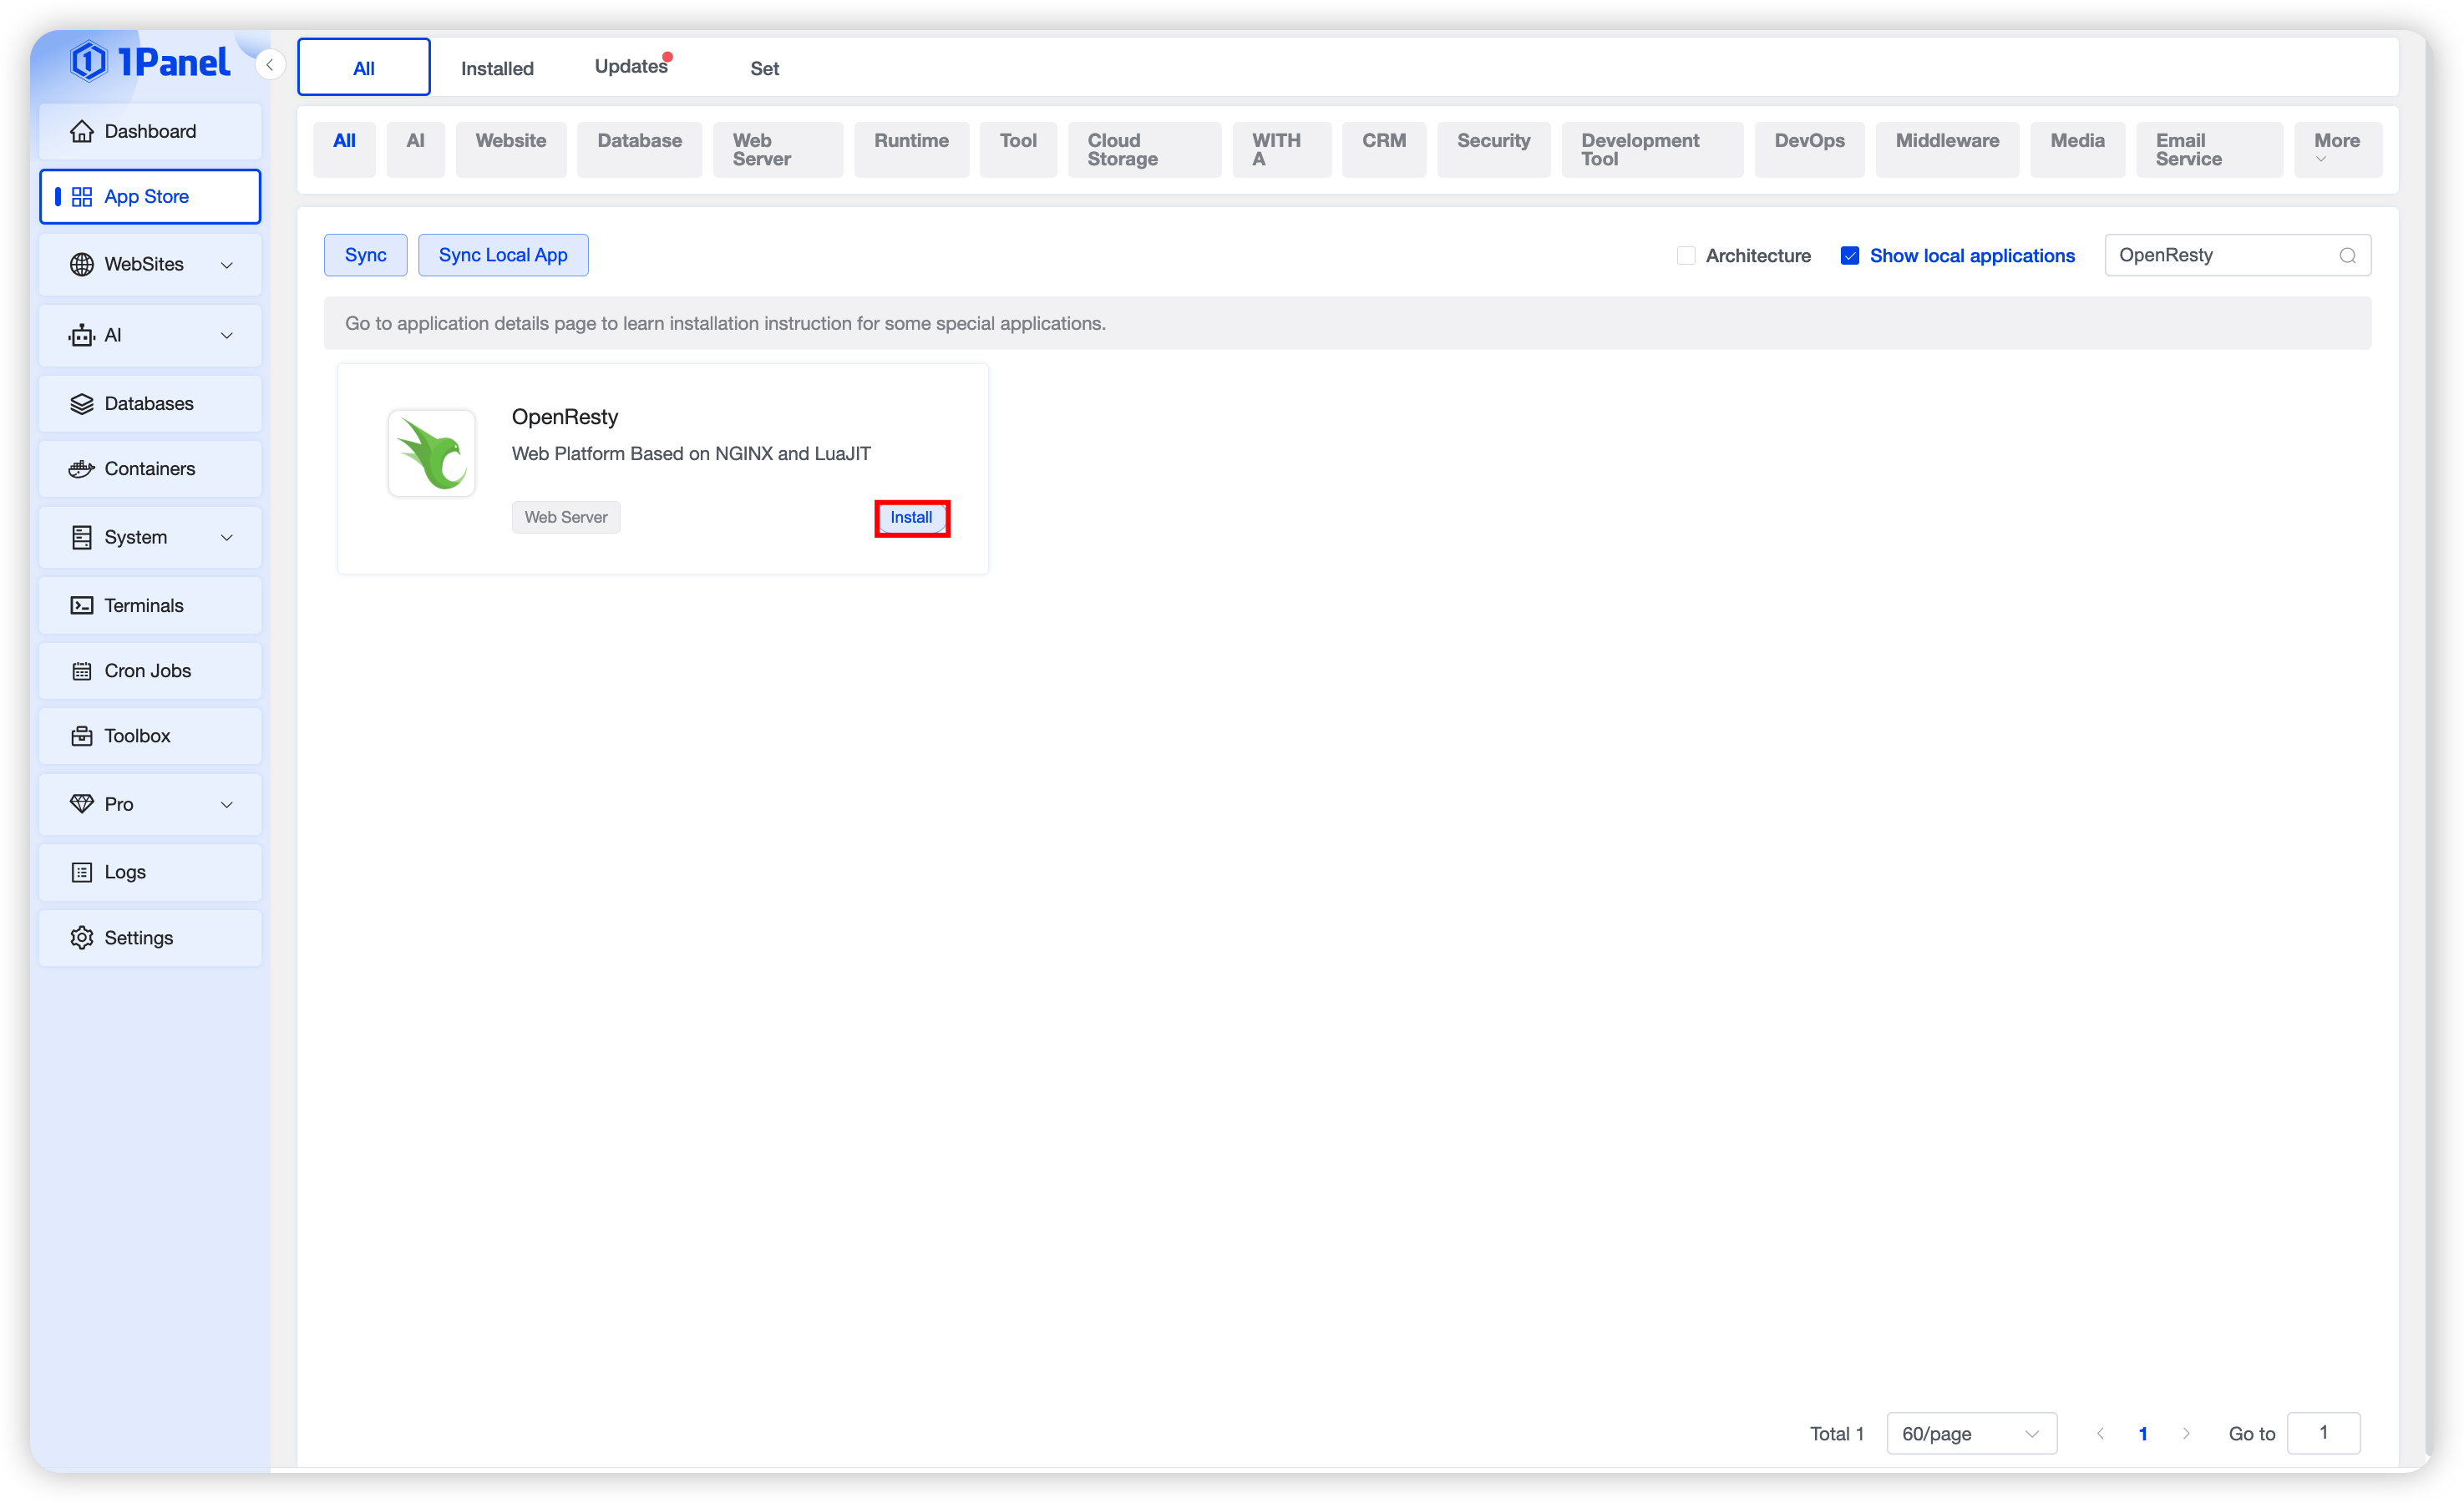Open the 60/page size dropdown
Screen dimensions: 2464x1503
pyautogui.click(x=1970, y=1433)
